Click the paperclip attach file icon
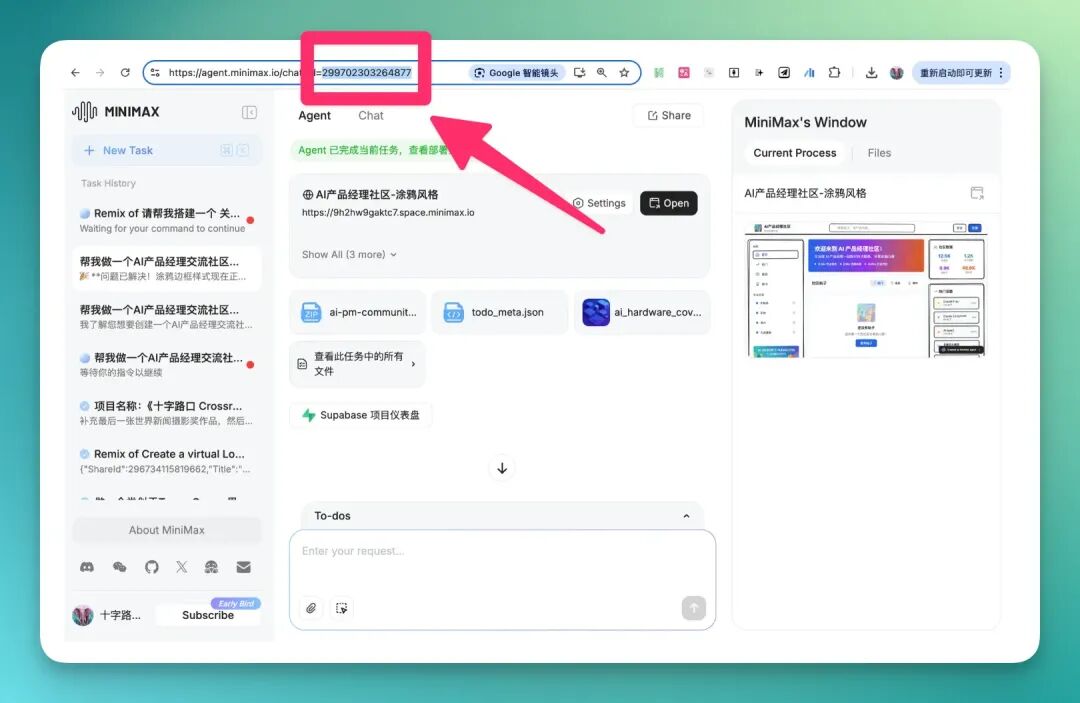 coord(311,608)
